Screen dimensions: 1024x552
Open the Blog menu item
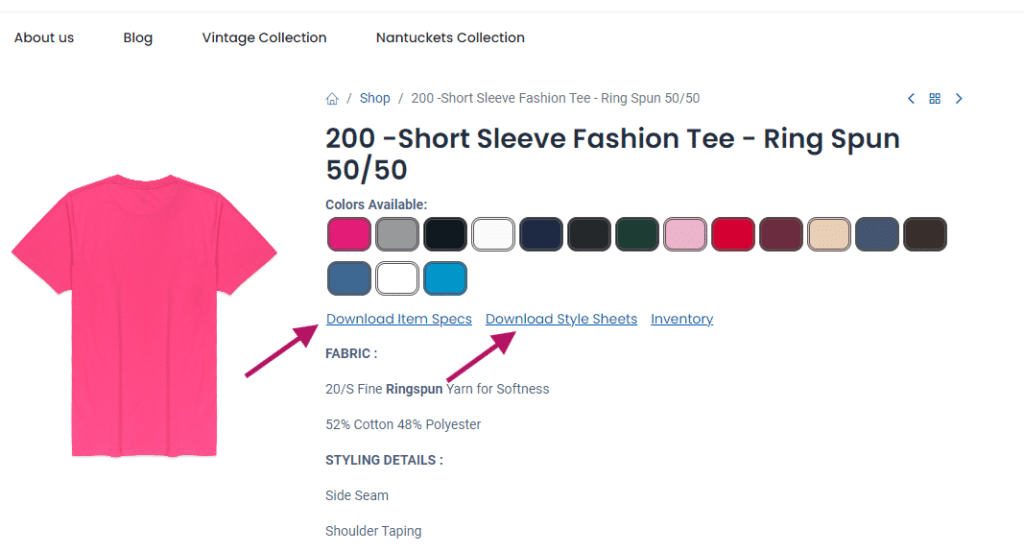coord(138,38)
